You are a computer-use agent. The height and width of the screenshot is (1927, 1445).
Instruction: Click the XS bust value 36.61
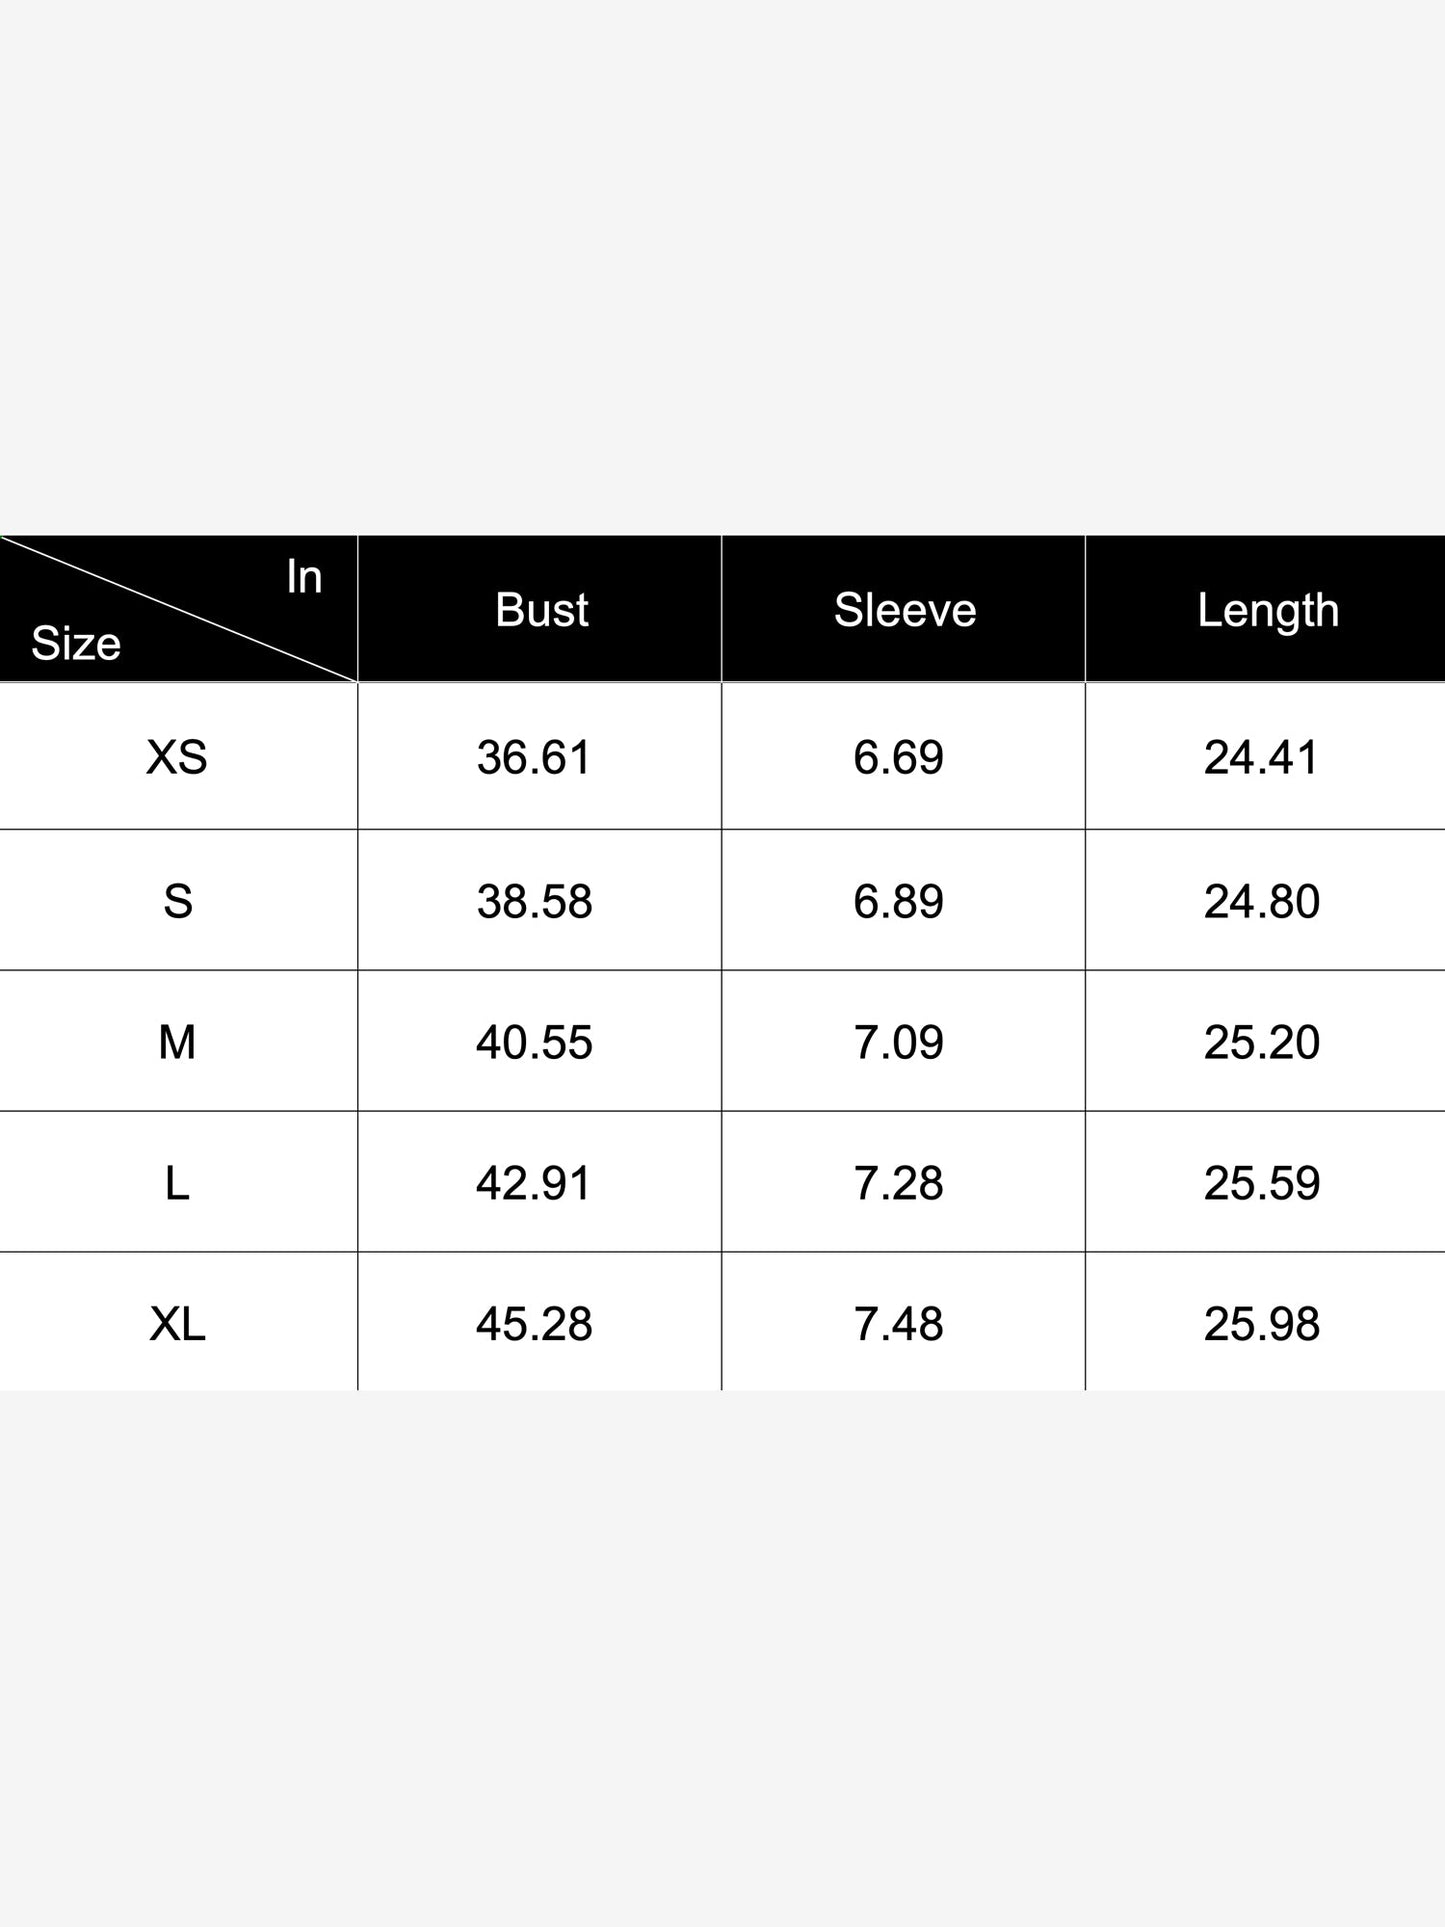[x=534, y=757]
